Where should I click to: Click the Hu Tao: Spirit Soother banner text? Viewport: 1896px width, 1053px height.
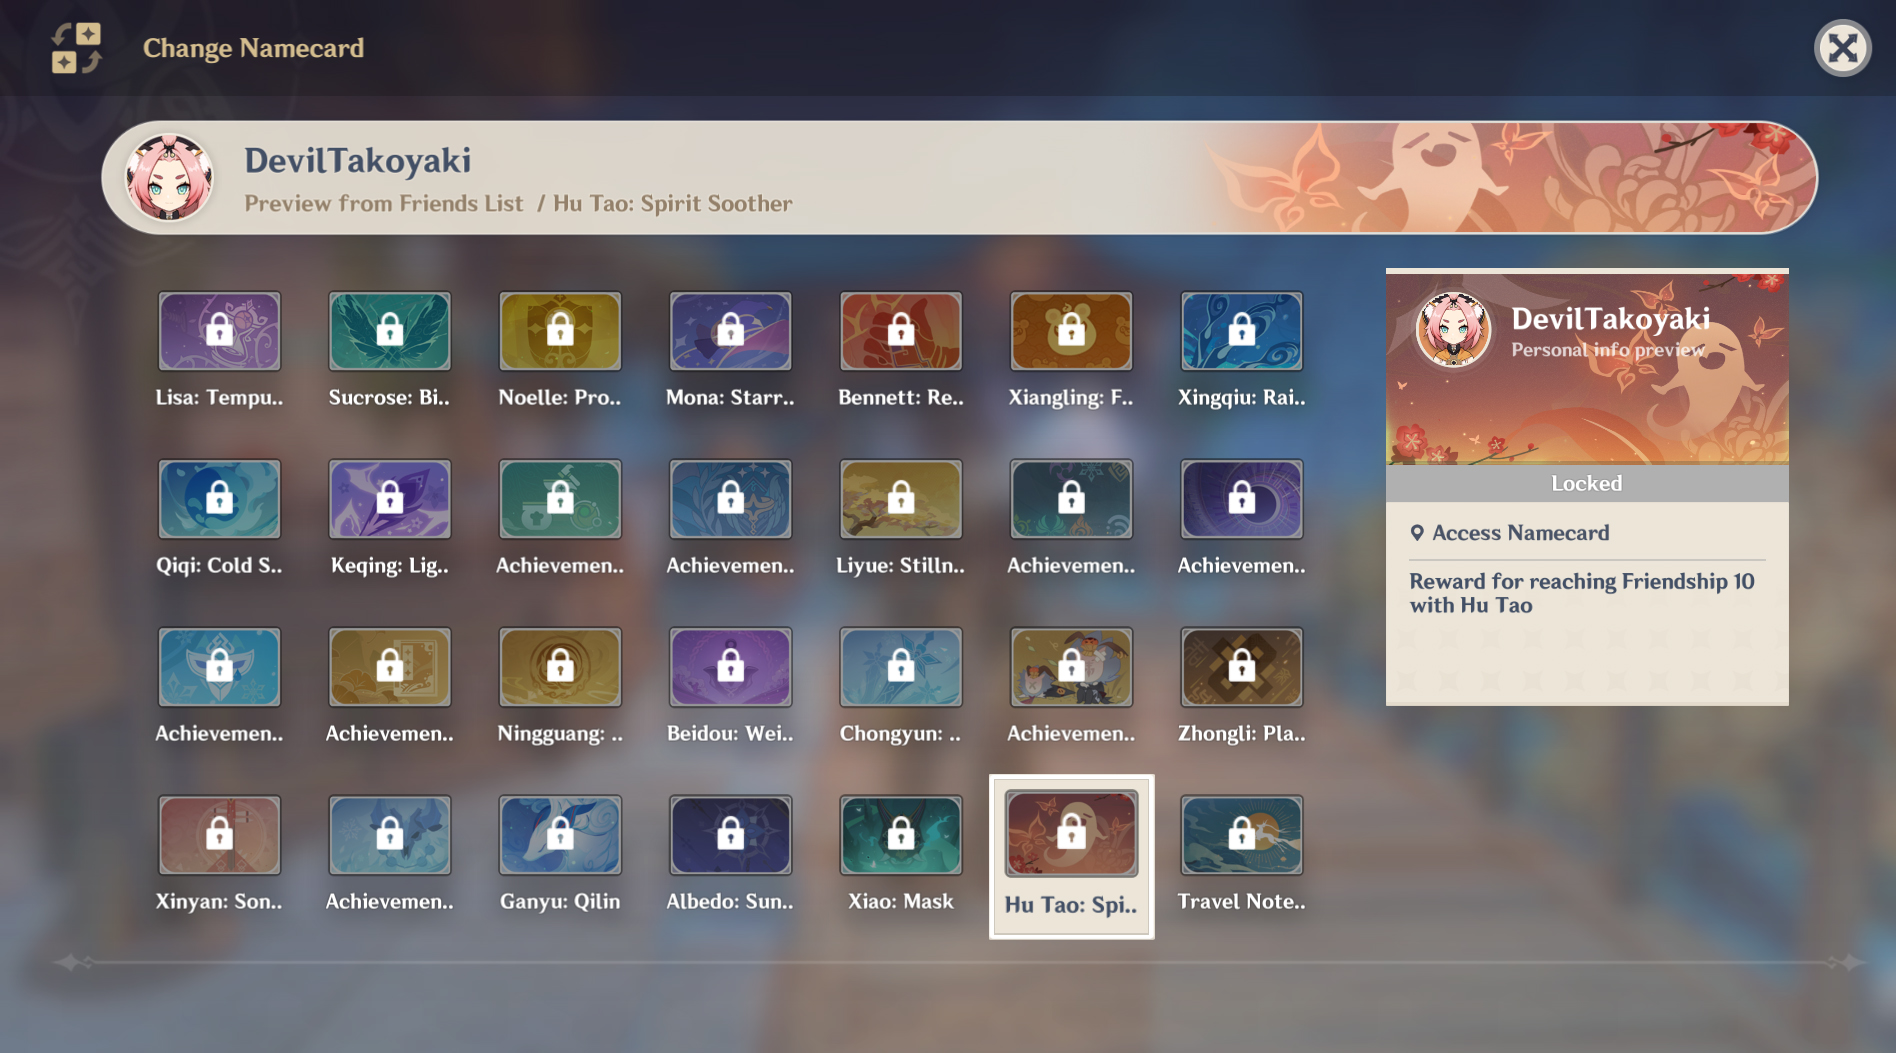[673, 204]
